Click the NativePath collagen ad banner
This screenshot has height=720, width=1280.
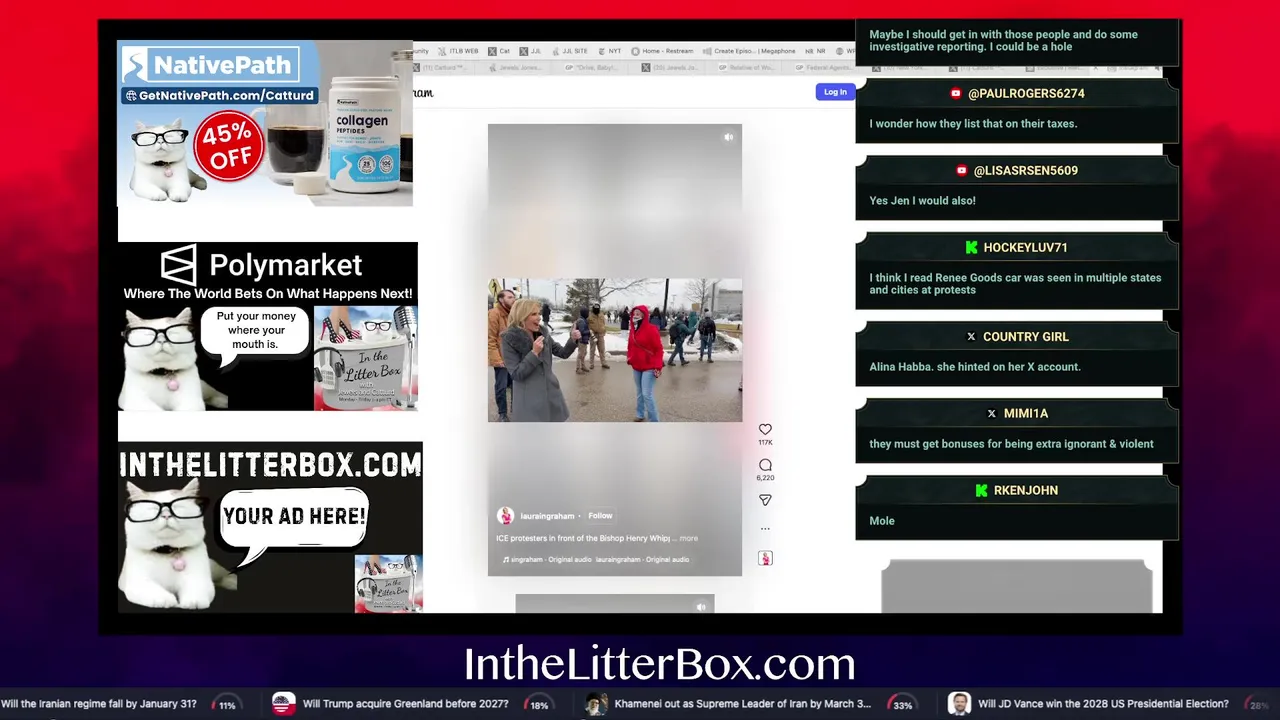coord(265,123)
